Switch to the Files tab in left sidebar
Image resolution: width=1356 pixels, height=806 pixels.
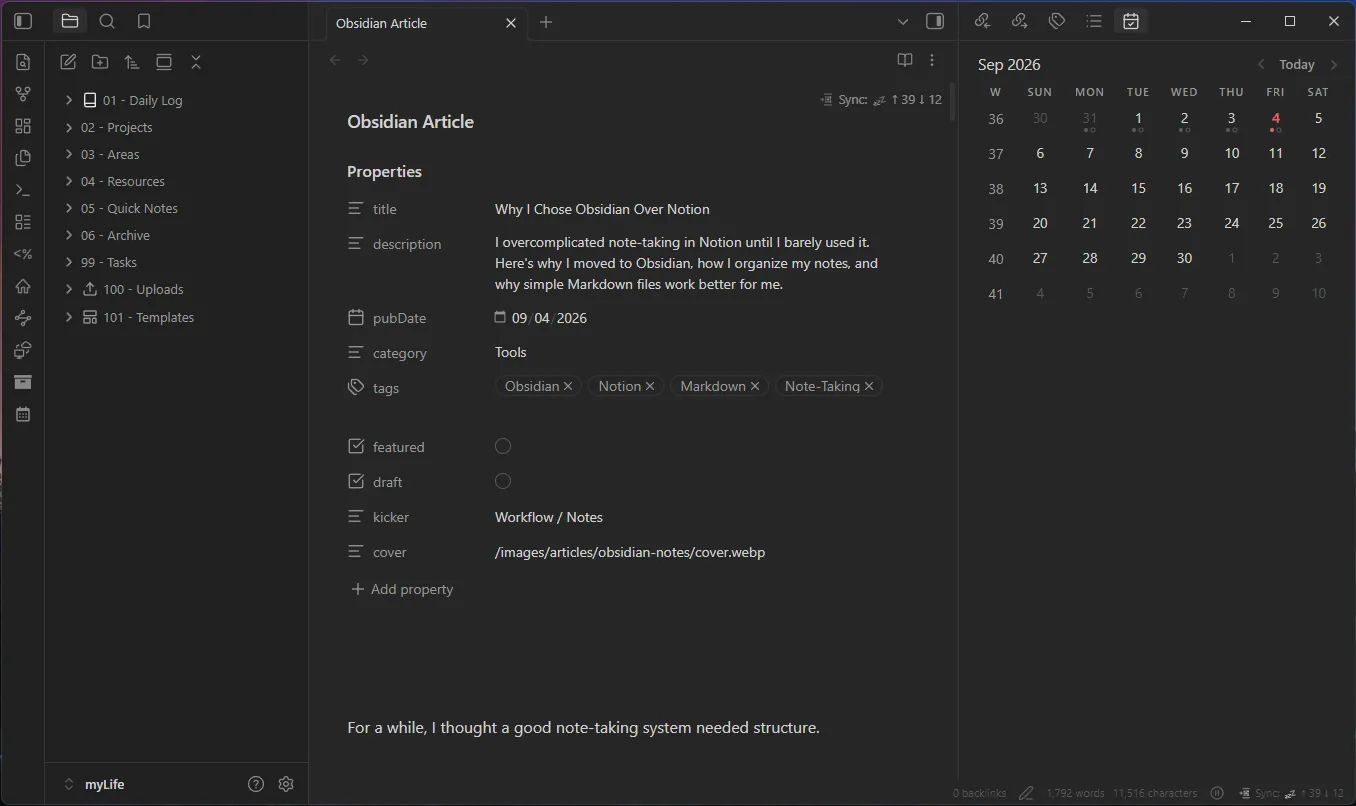coord(69,21)
